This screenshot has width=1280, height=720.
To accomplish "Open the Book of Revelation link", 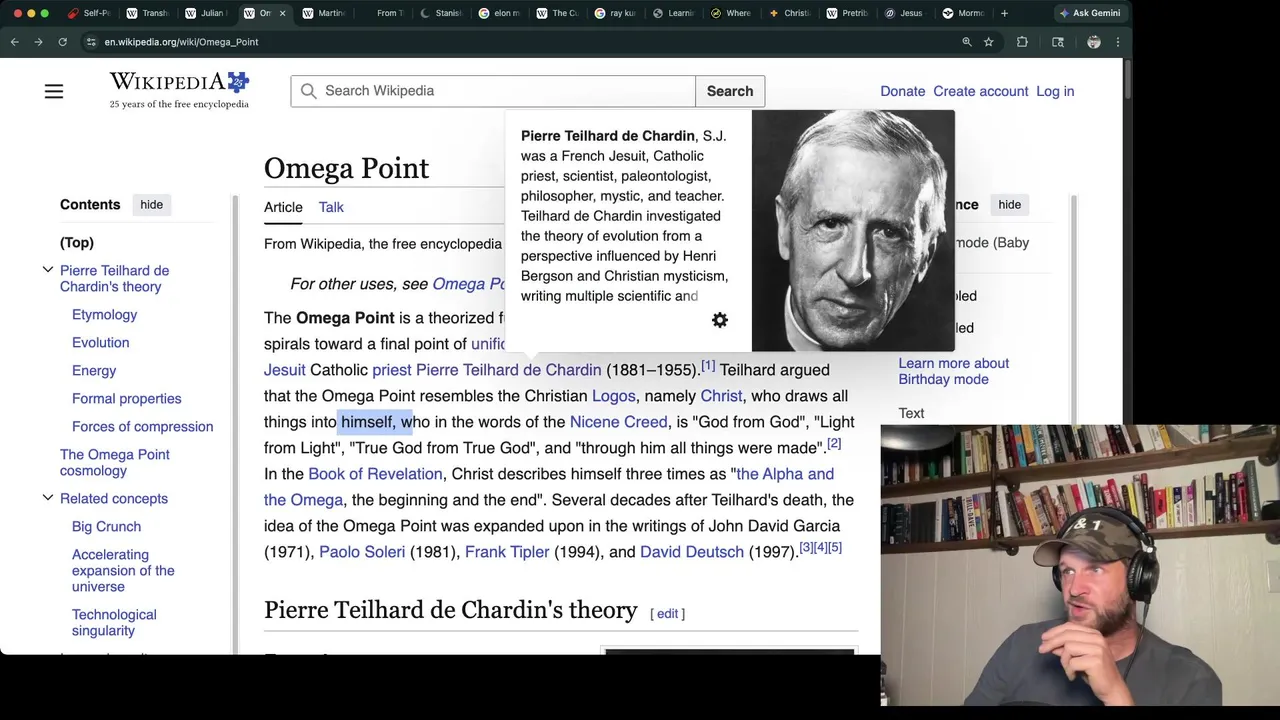I will 375,474.
